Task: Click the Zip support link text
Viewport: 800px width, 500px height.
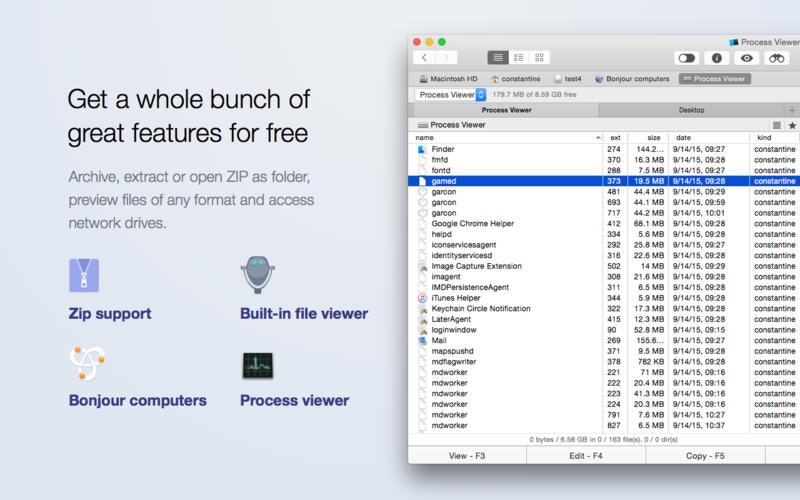Action: [x=110, y=313]
